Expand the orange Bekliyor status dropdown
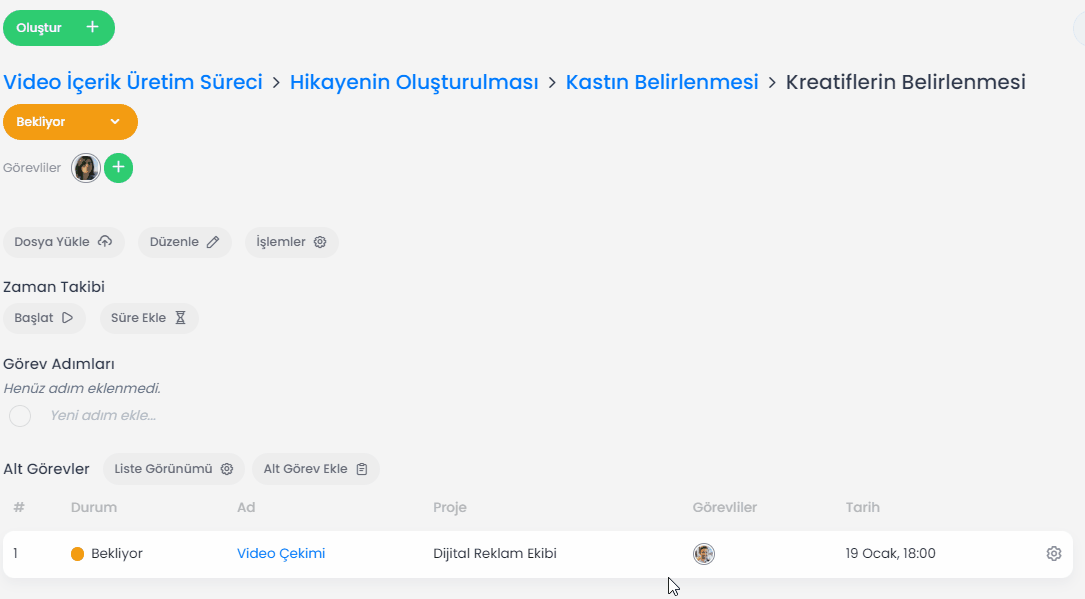1085x599 pixels. tap(70, 122)
